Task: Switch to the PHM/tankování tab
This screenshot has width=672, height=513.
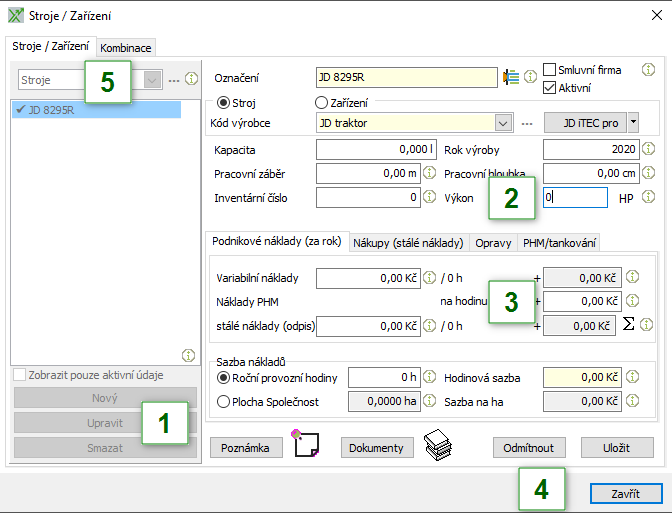Action: pos(559,243)
